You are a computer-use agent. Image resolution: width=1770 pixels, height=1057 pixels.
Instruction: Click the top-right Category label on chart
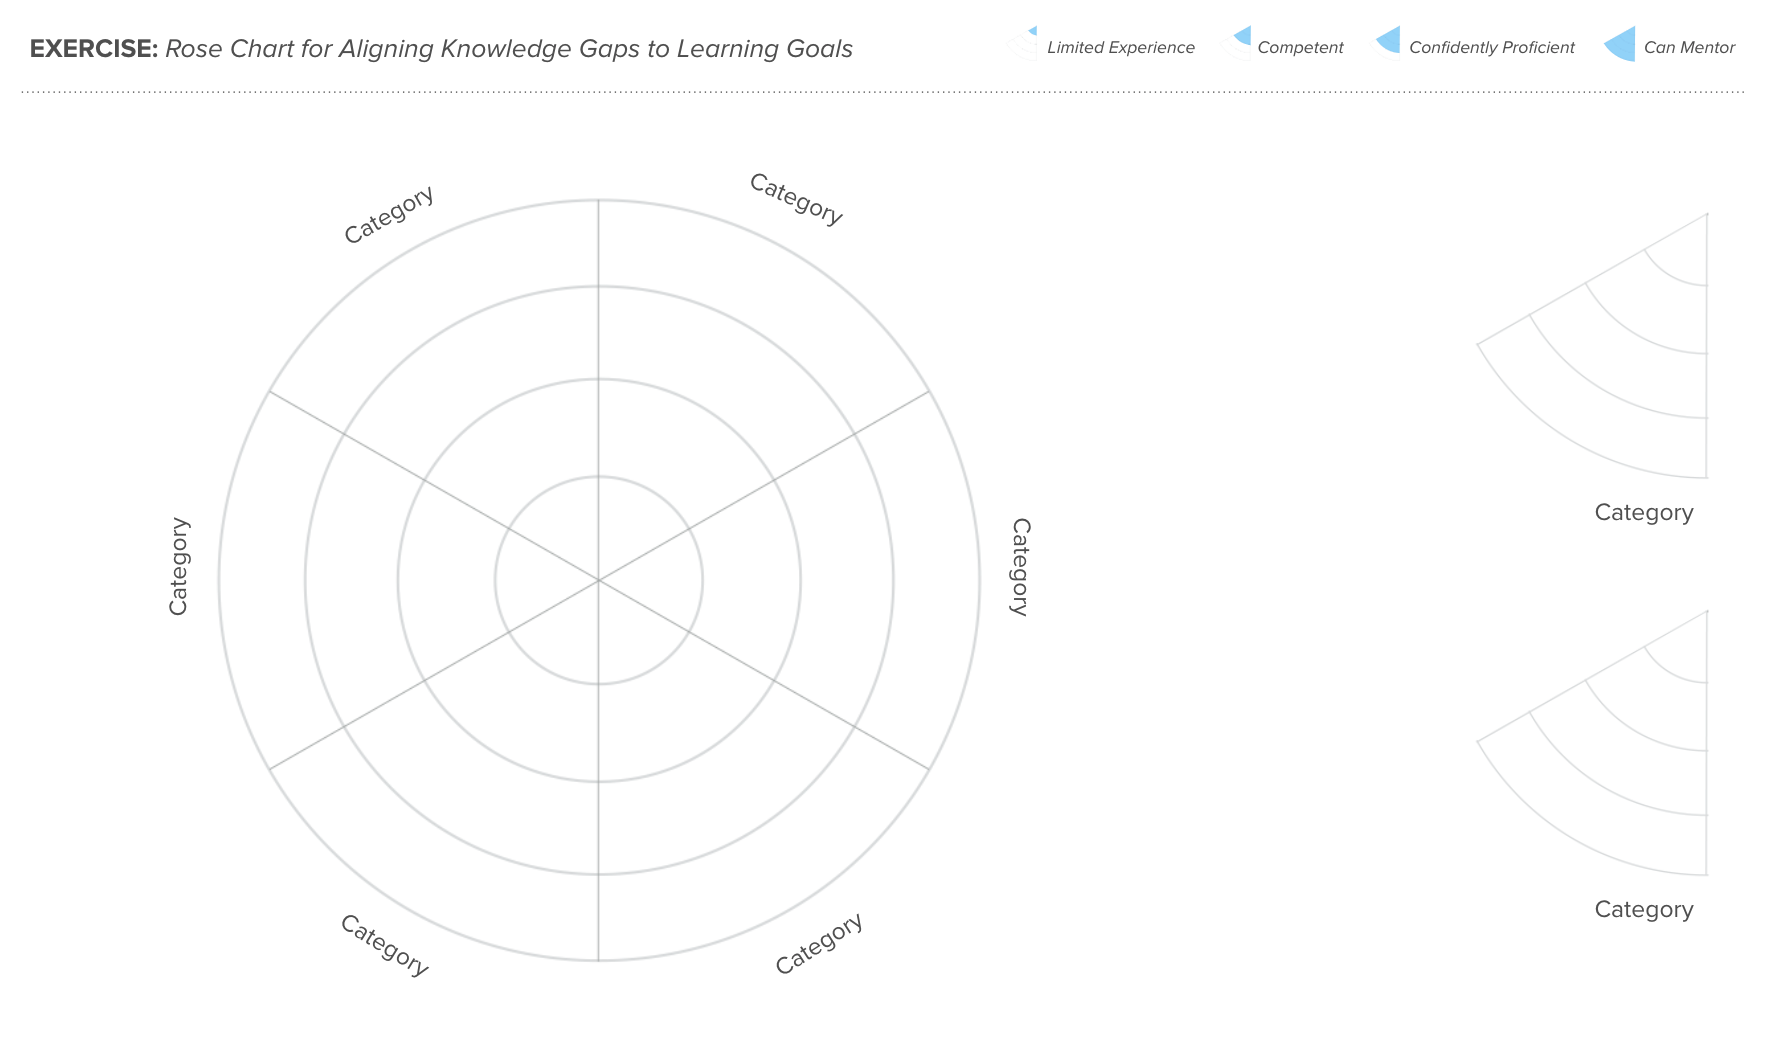pos(796,199)
